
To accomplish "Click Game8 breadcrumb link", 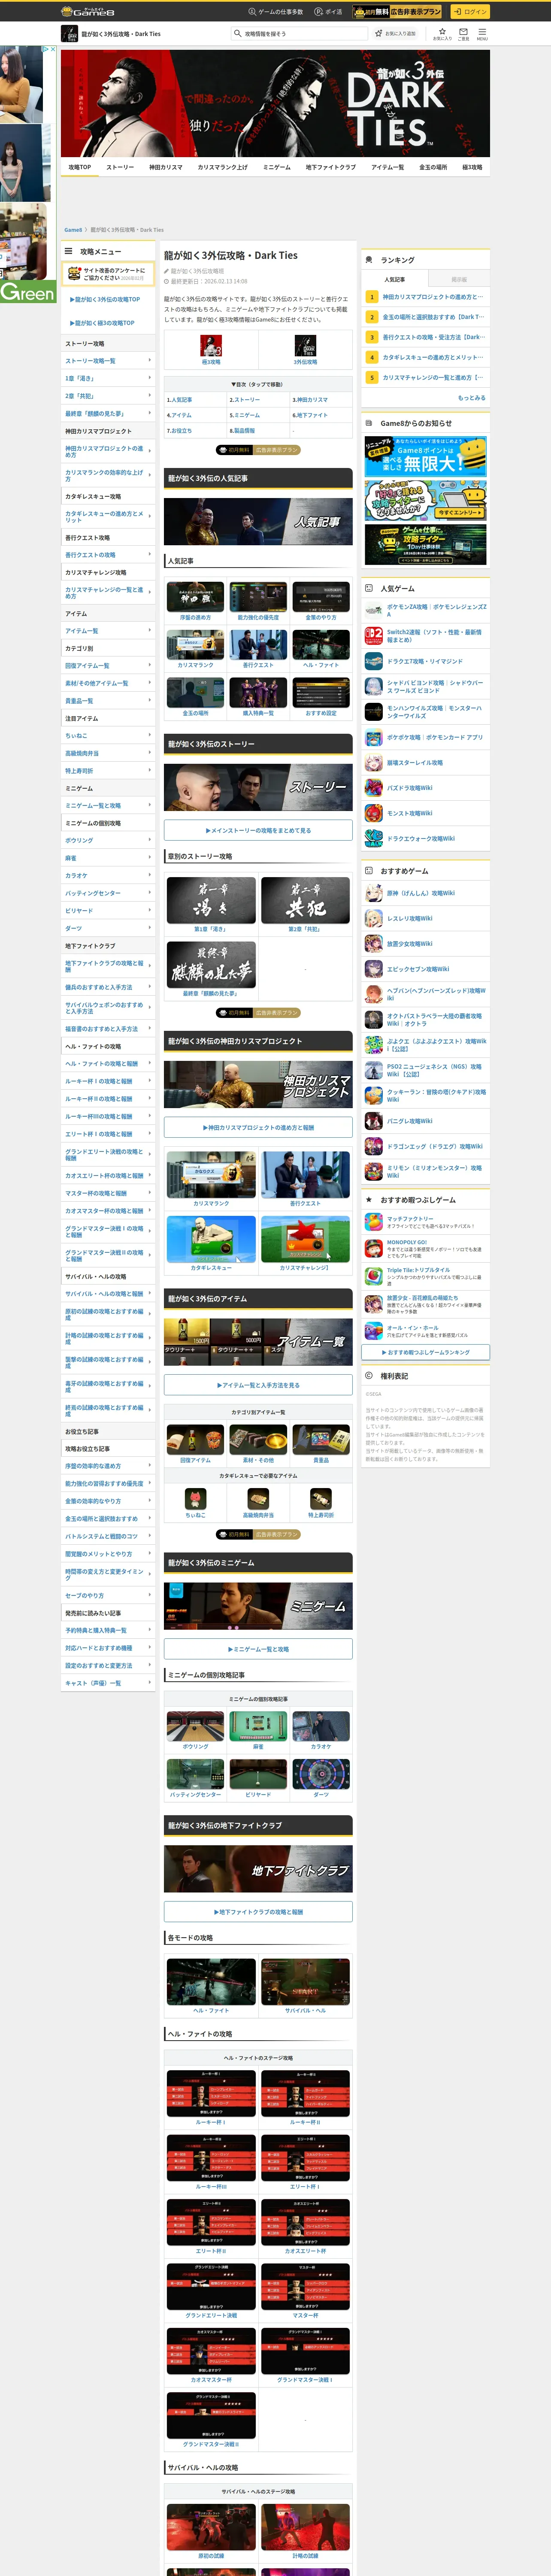I will pos(73,230).
